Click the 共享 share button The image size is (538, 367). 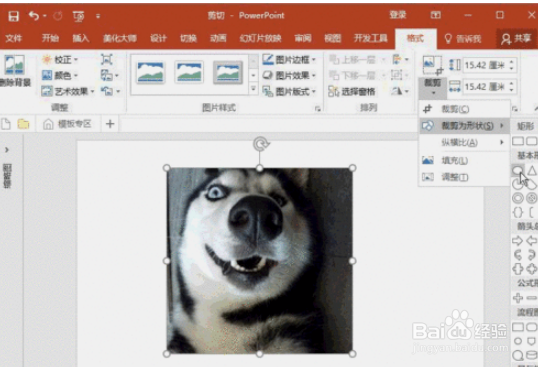pyautogui.click(x=516, y=39)
